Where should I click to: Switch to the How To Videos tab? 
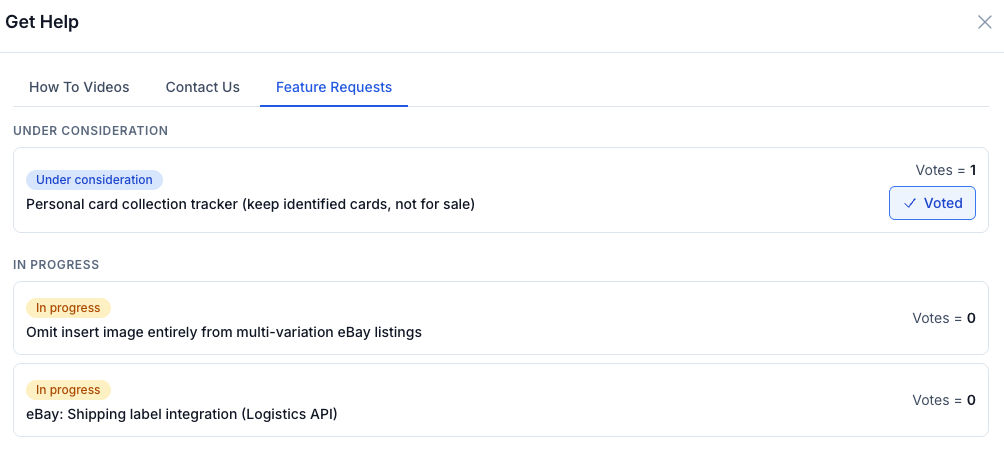pos(79,87)
